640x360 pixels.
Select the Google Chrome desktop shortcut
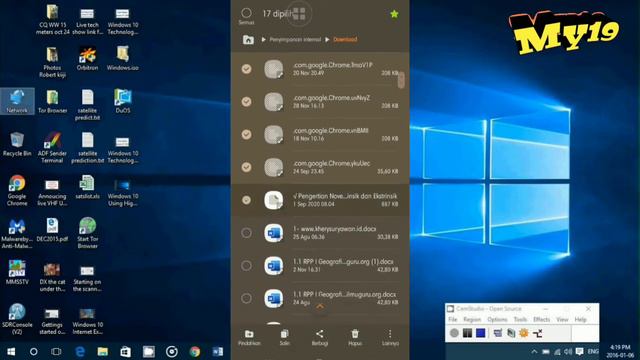click(x=17, y=190)
